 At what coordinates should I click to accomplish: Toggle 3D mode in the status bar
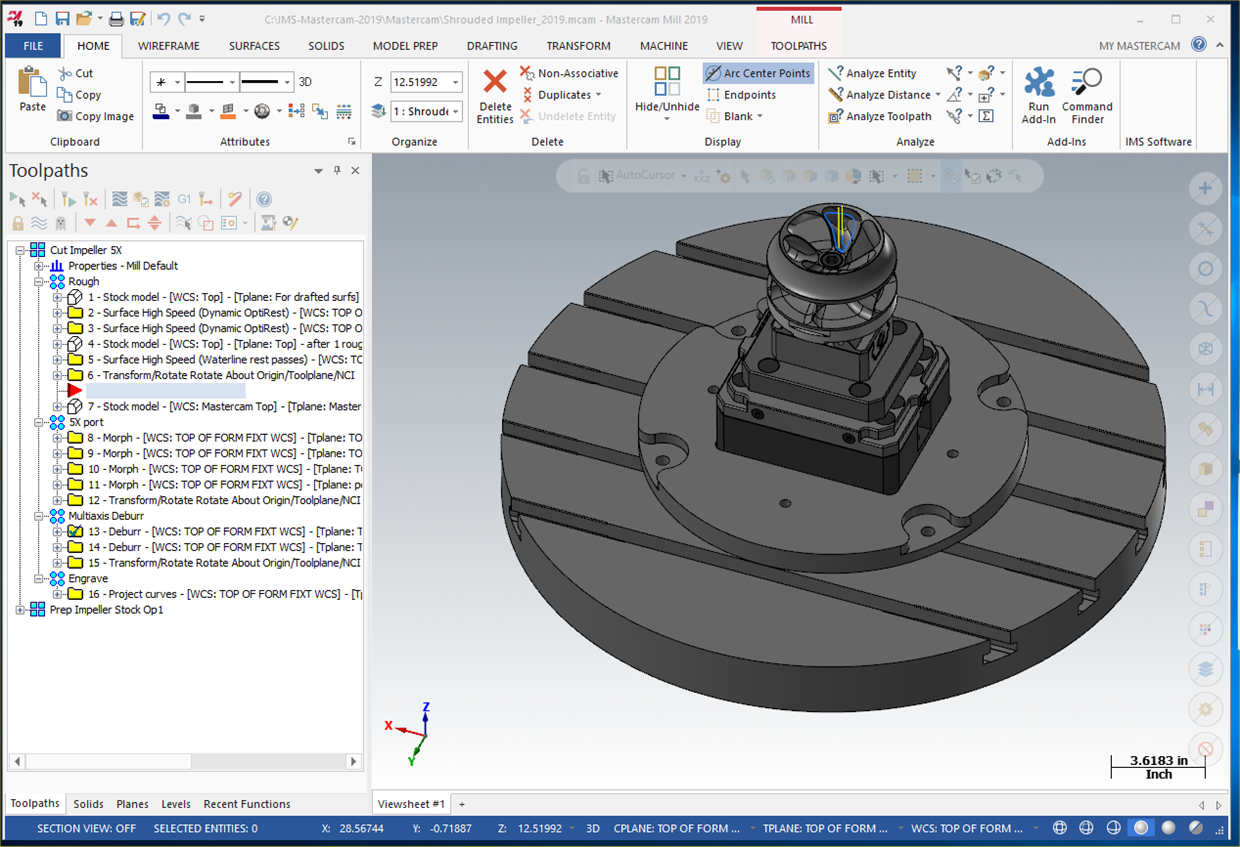(593, 828)
